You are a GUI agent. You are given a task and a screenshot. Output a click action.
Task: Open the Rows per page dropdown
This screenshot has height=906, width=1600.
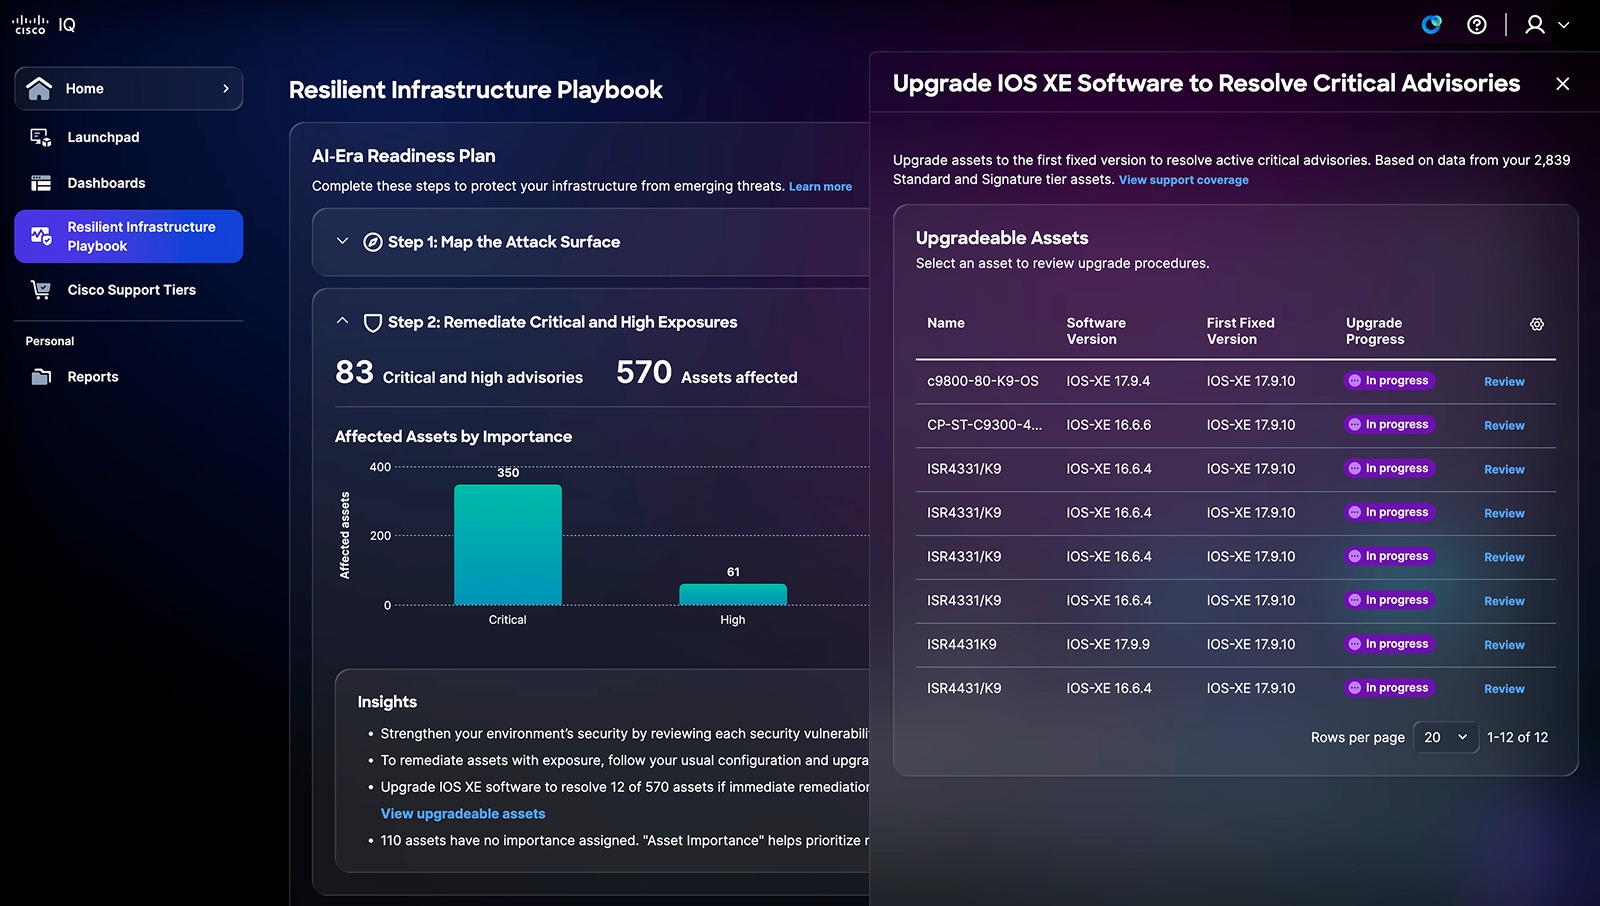[x=1446, y=737]
